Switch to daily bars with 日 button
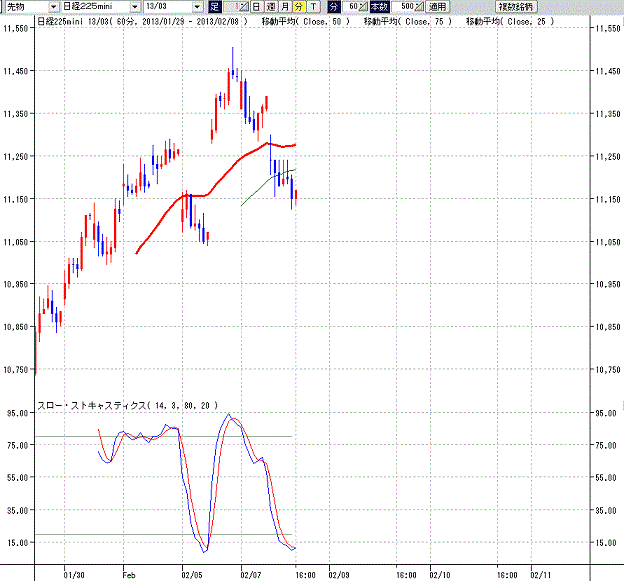The image size is (624, 581). tap(257, 7)
